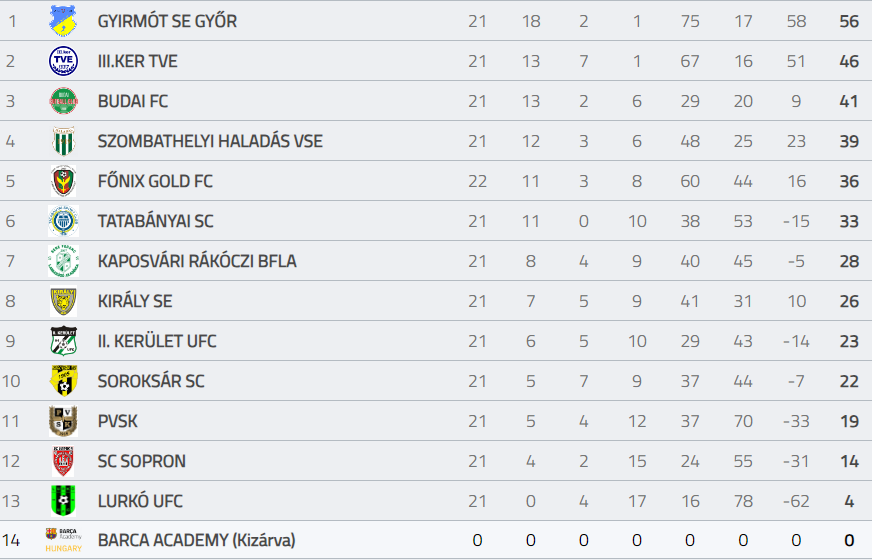Image resolution: width=872 pixels, height=560 pixels.
Task: Click the Főnix Gold FC logo
Action: 63,181
